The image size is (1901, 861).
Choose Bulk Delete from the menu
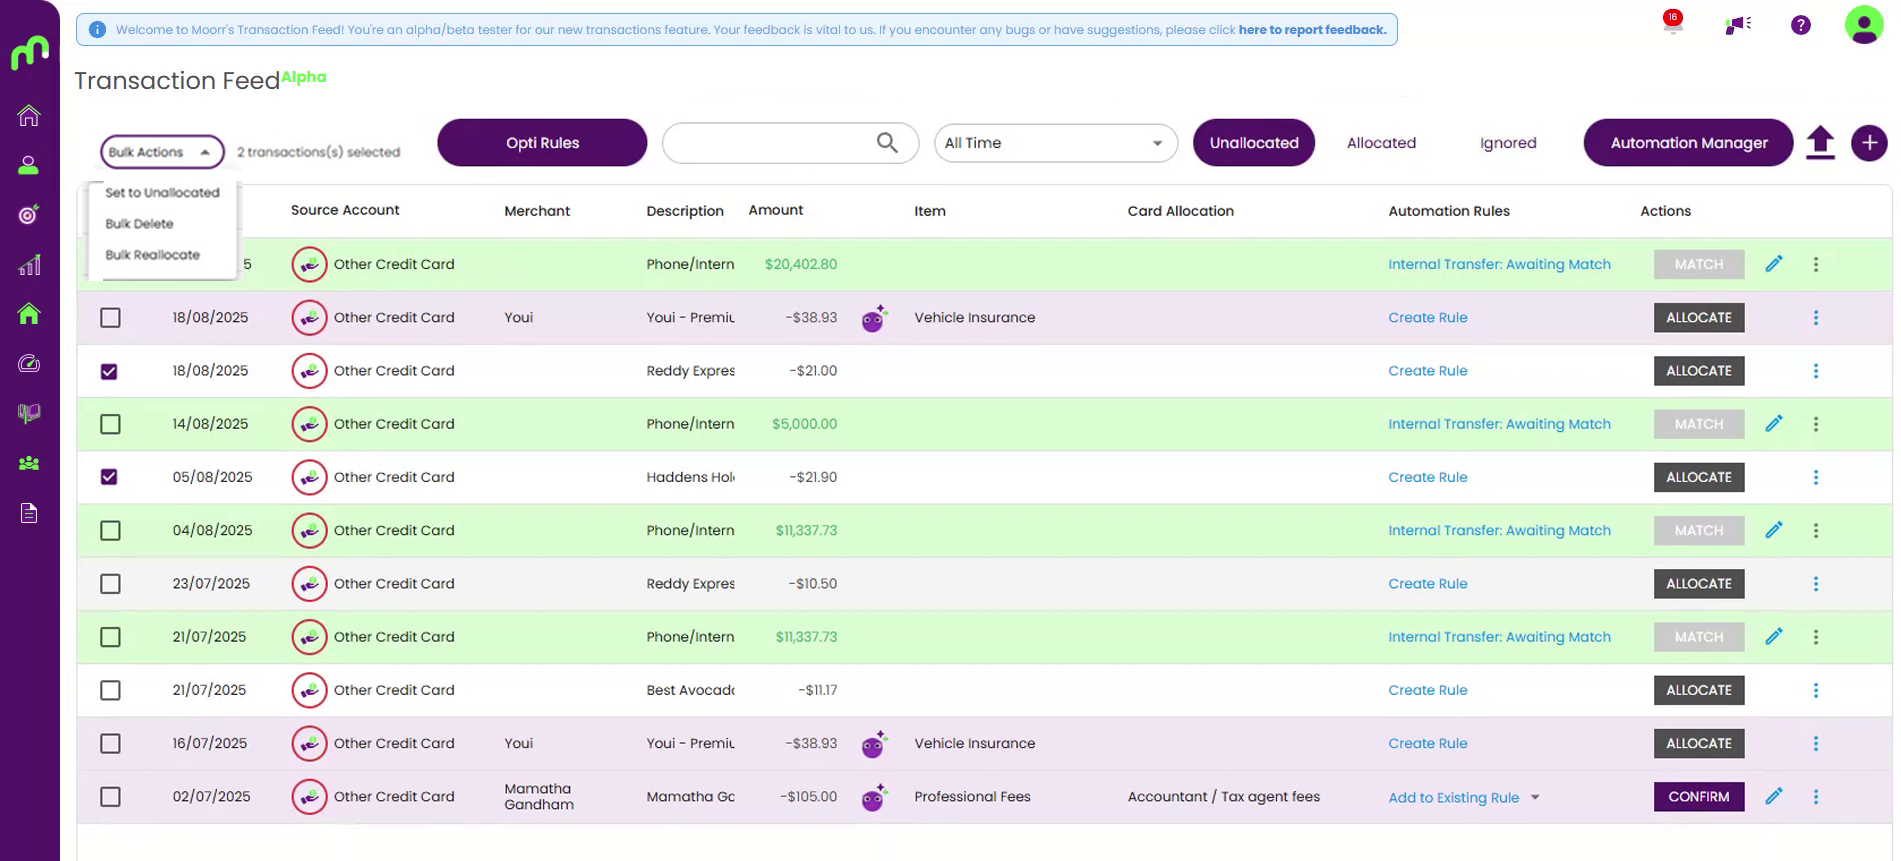[139, 224]
